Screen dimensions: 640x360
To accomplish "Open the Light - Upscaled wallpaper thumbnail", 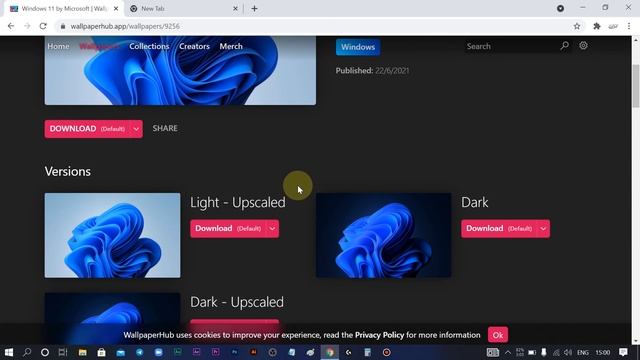I will [112, 236].
